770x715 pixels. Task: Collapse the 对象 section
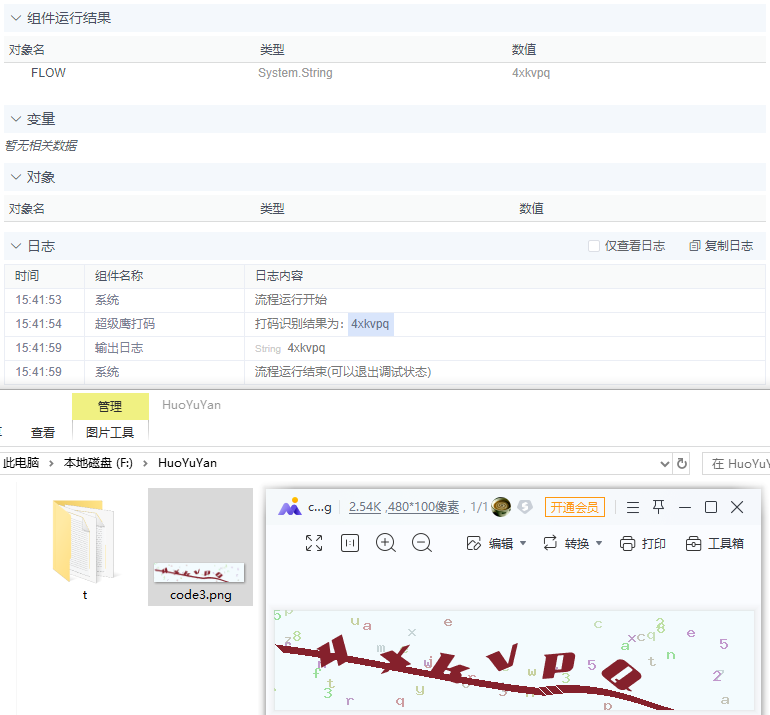[16, 177]
